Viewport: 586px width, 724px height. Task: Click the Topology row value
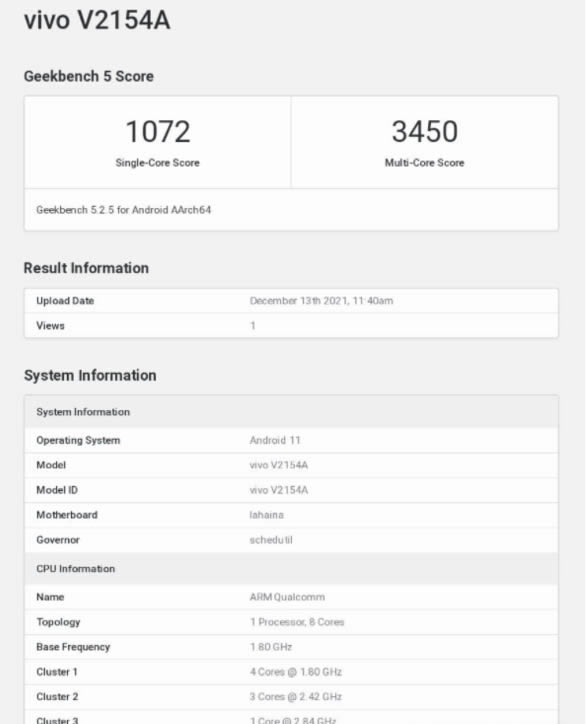tap(297, 622)
